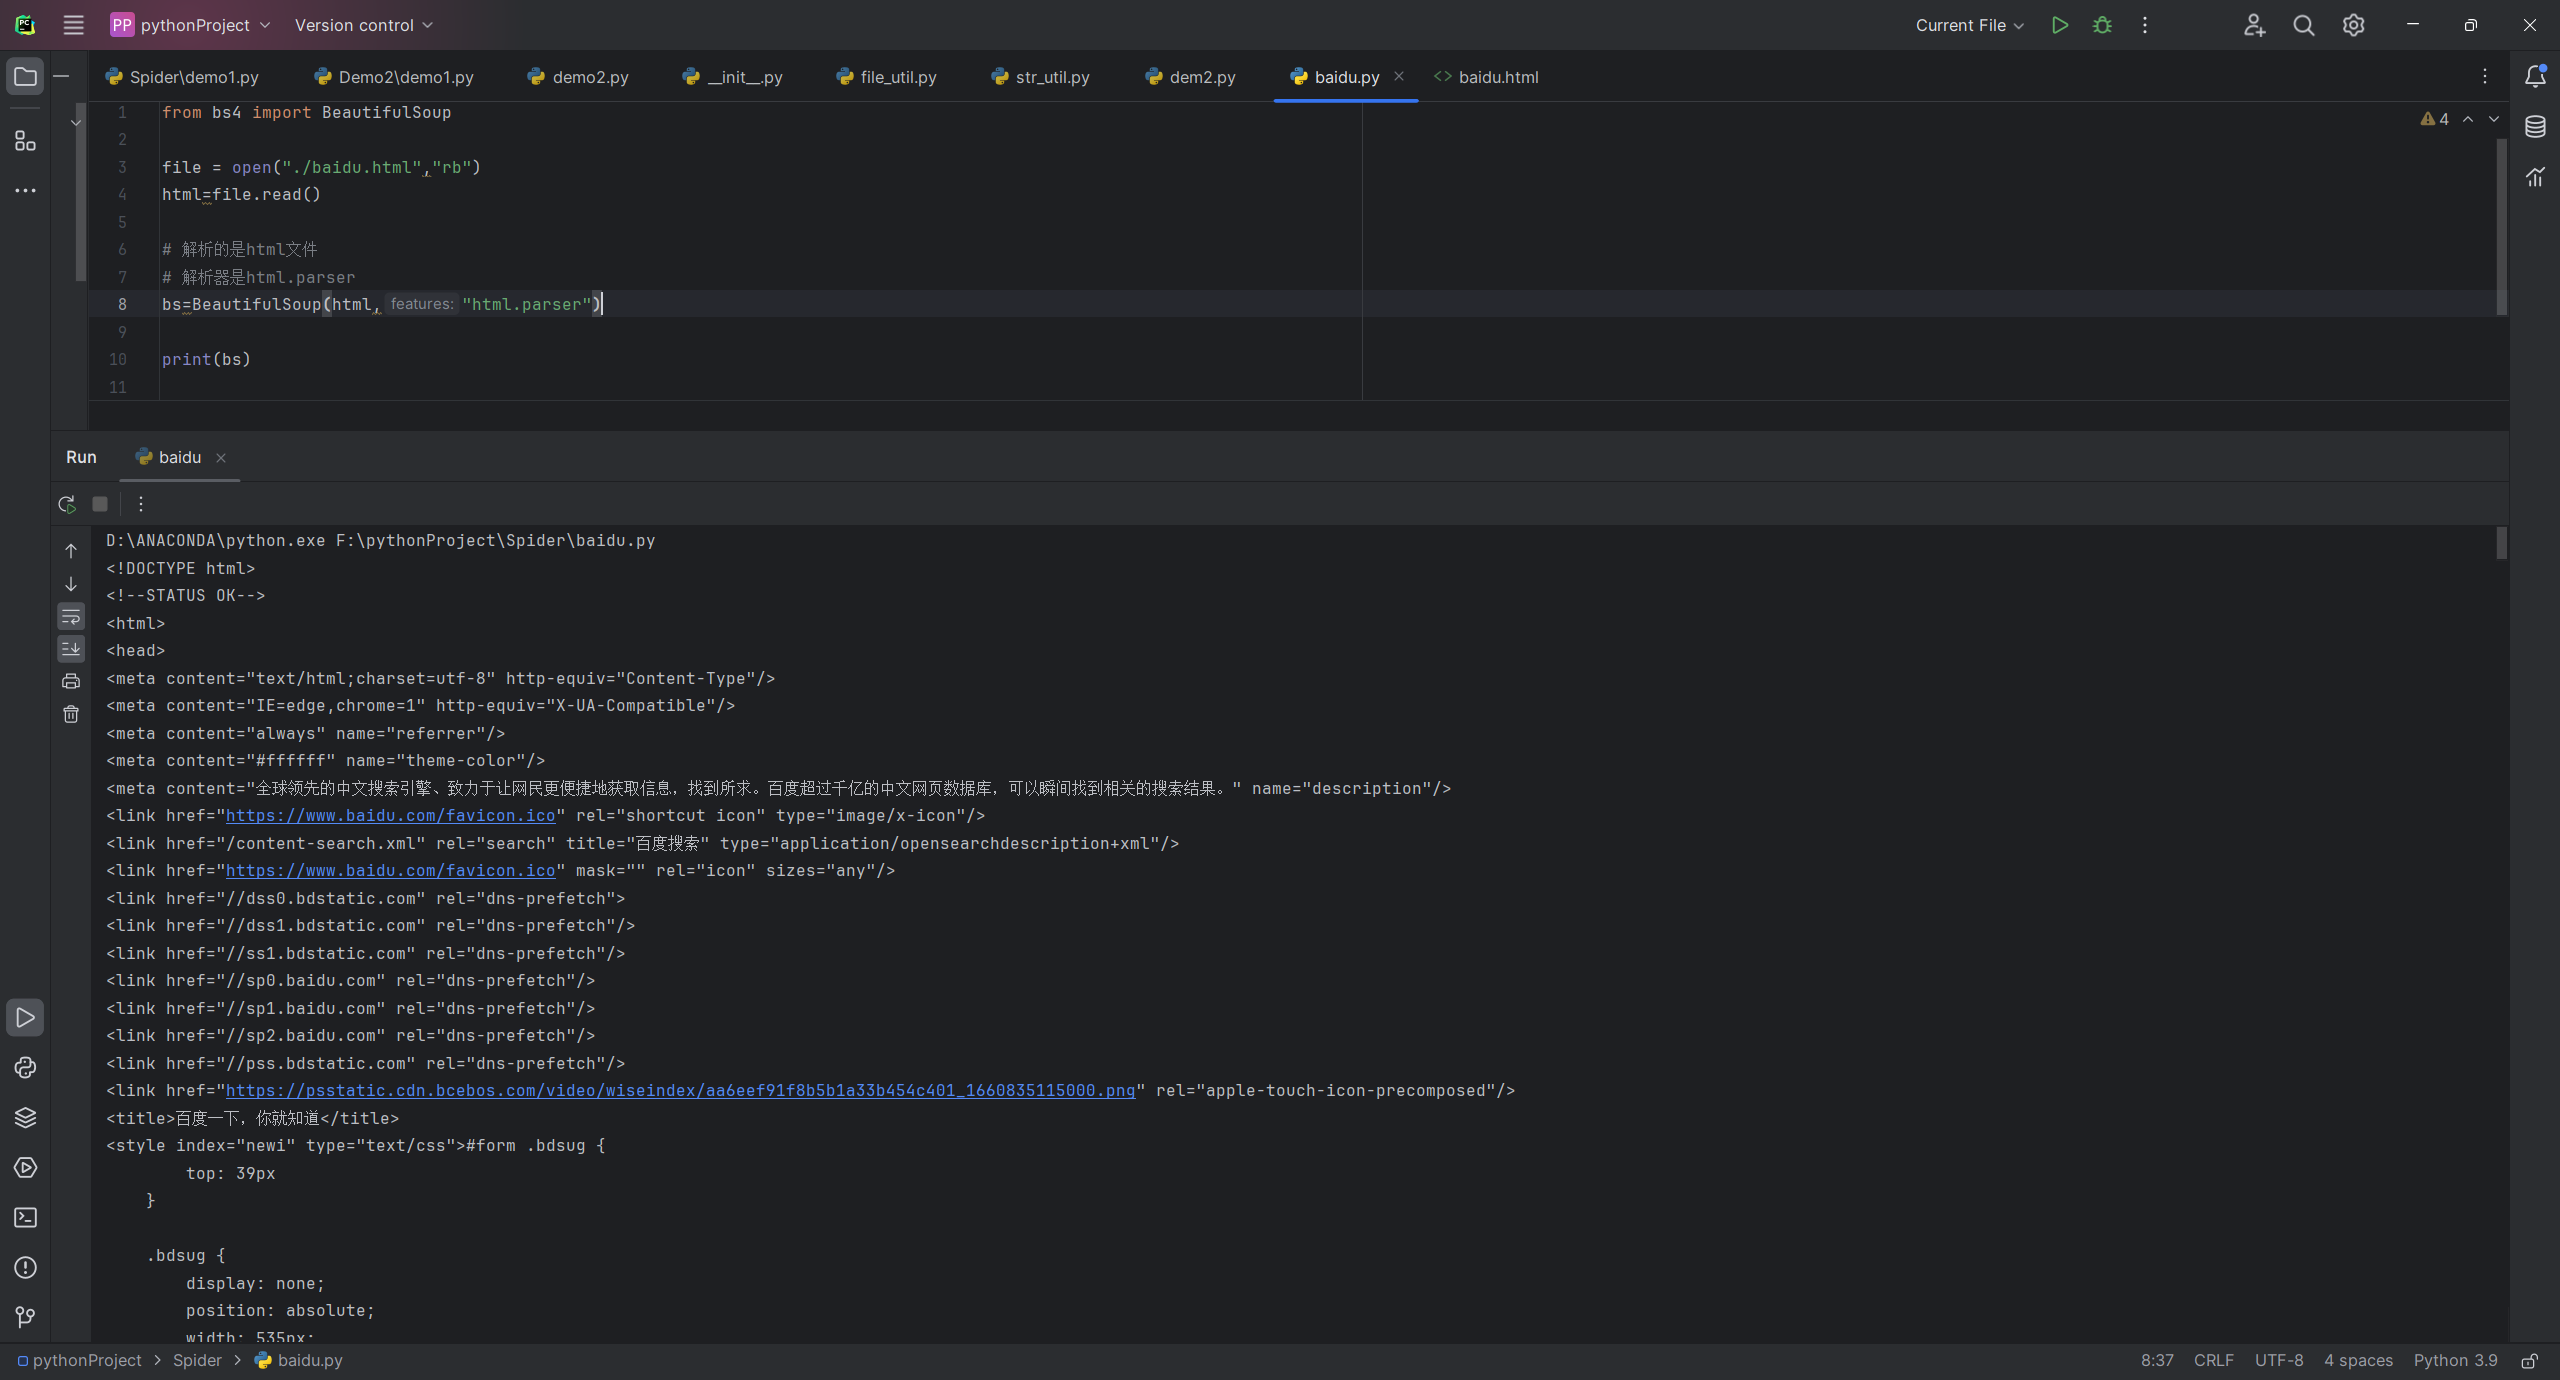Viewport: 2560px width, 1380px height.
Task: Switch to Spider\demo1.py tab
Action: [x=183, y=77]
